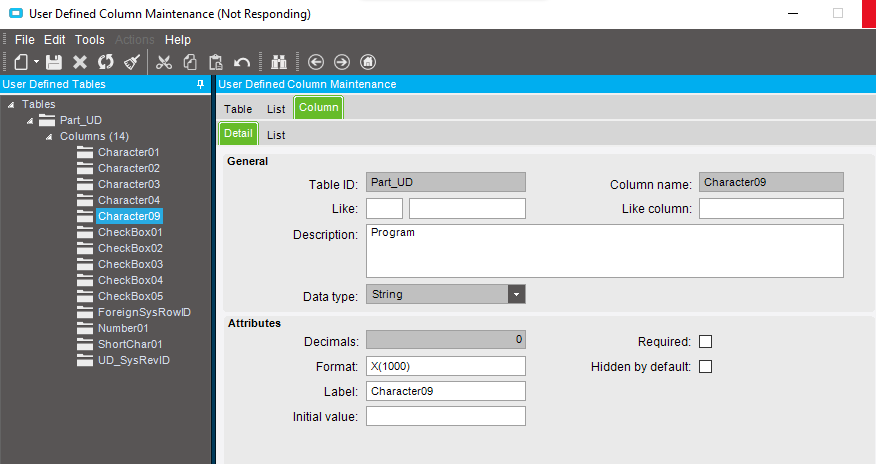Switch to the Table tab

[238, 108]
